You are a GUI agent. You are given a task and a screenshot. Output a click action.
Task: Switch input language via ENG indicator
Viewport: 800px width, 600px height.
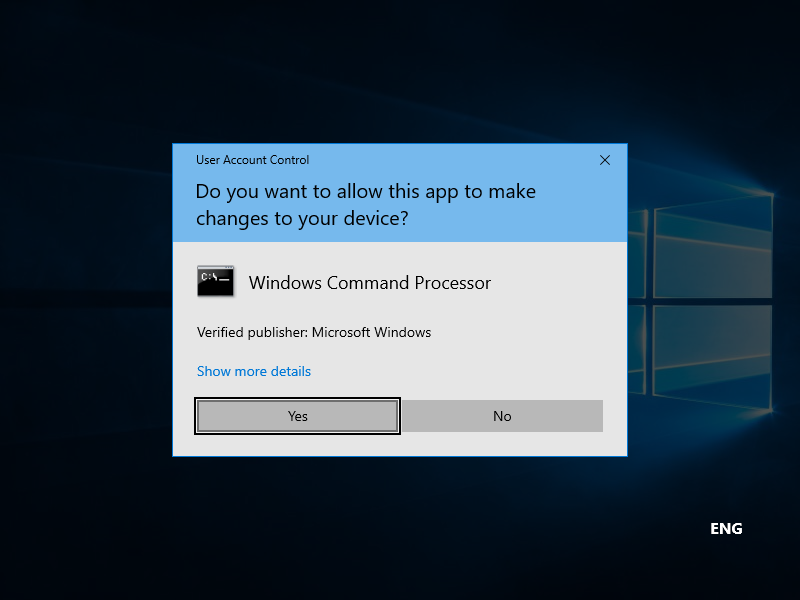point(726,529)
